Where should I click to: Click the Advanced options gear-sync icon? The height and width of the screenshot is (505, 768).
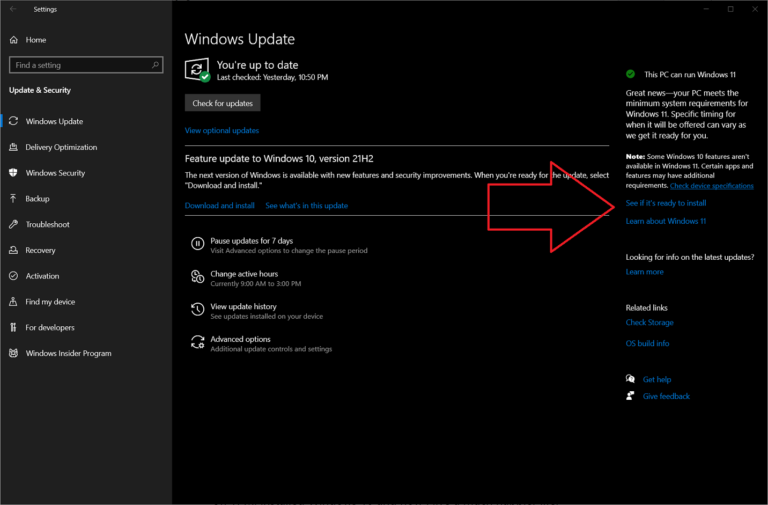[197, 342]
